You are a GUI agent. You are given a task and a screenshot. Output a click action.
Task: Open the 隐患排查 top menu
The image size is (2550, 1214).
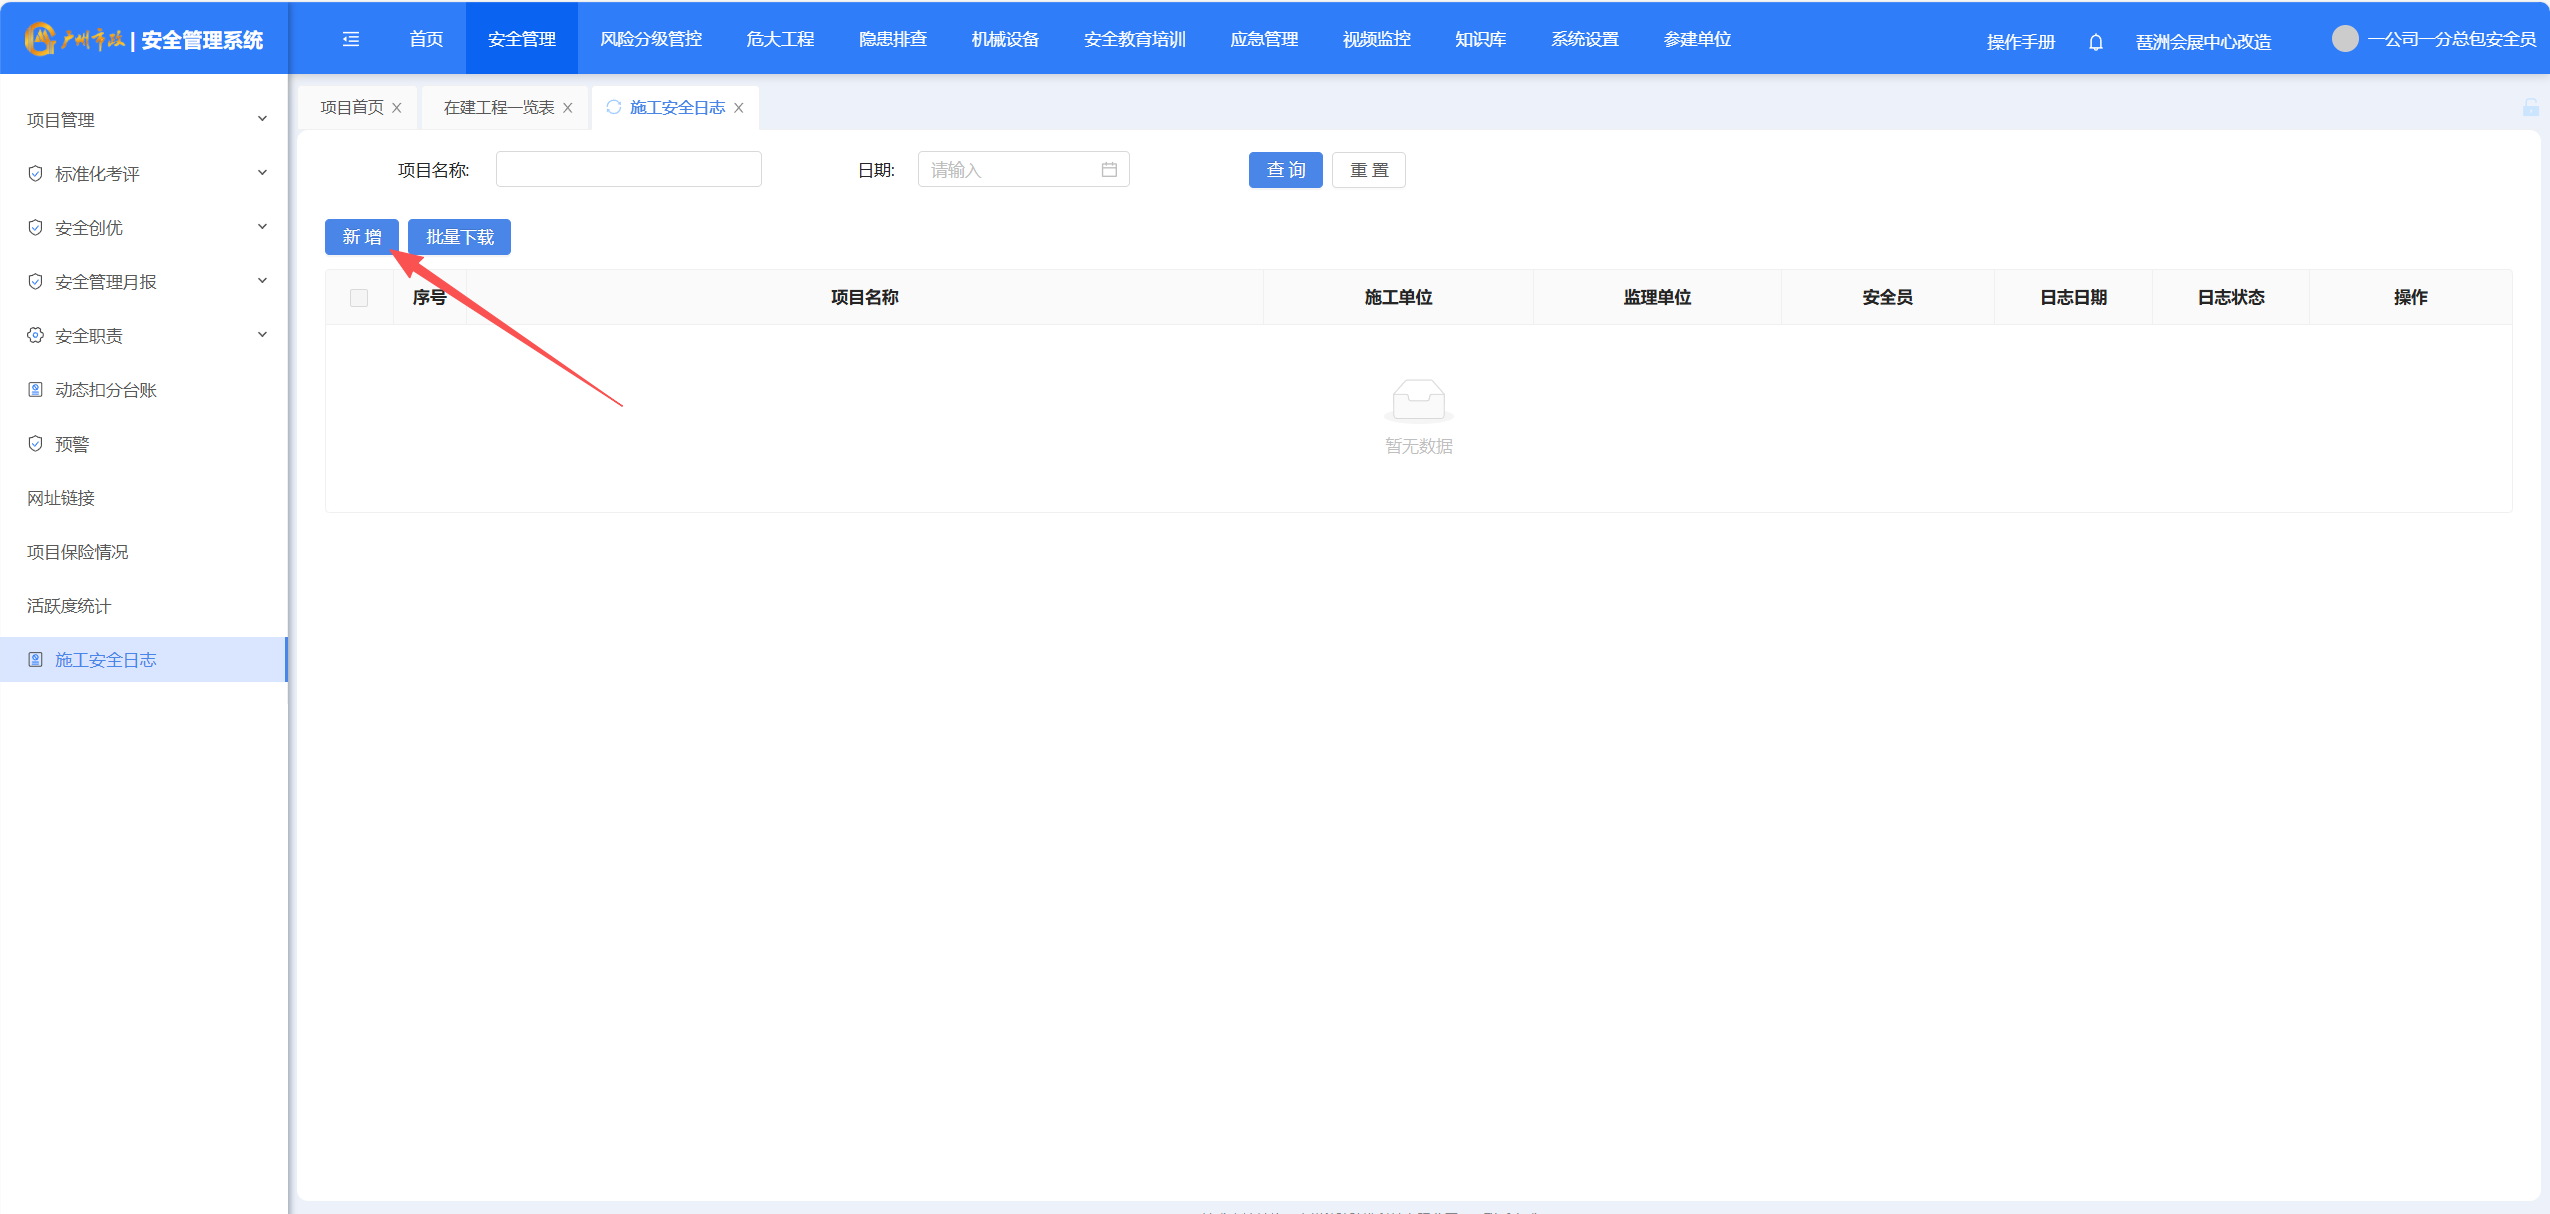[892, 39]
